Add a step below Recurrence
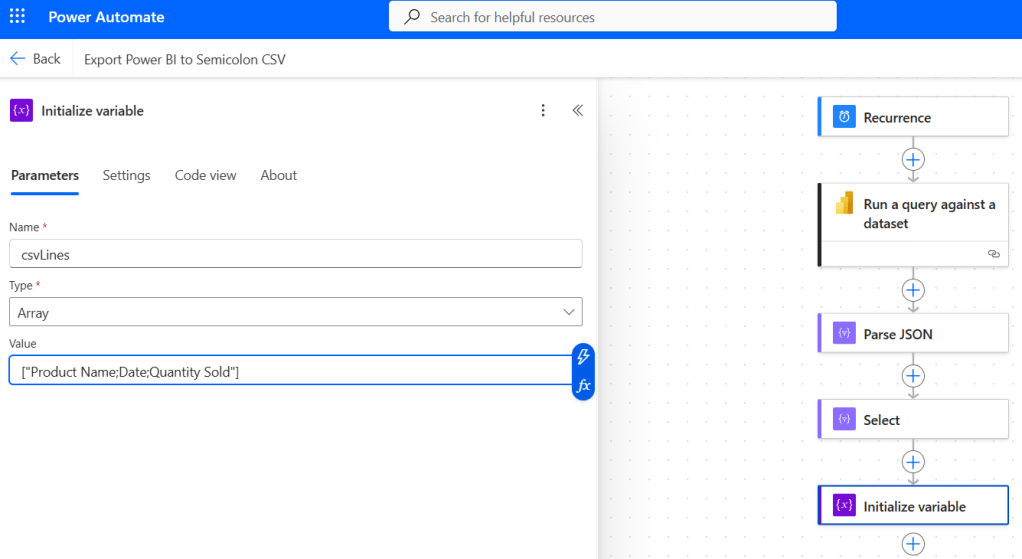The image size is (1022, 559). (x=913, y=160)
